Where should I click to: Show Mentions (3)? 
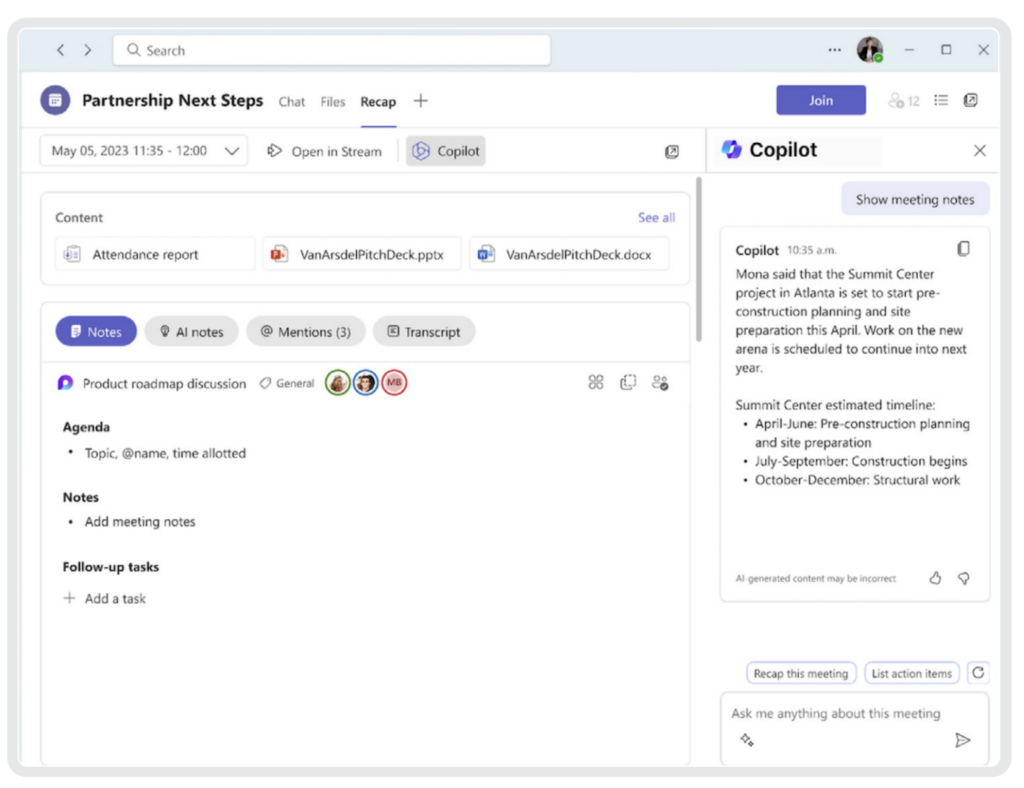click(x=306, y=331)
